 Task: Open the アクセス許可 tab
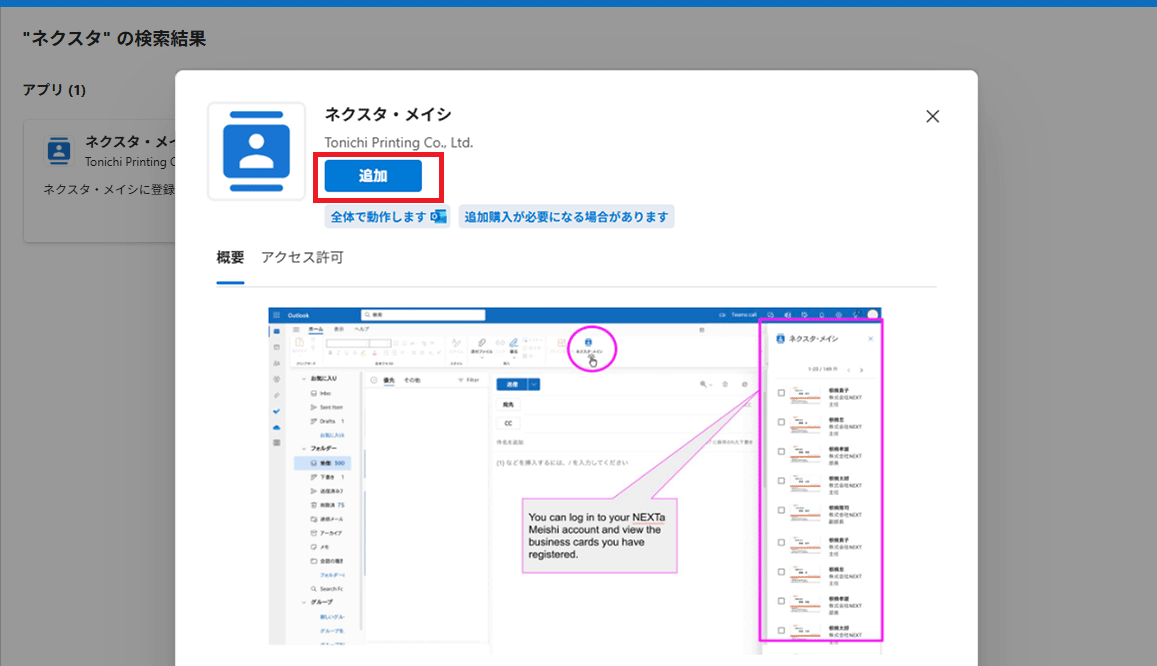[x=302, y=257]
